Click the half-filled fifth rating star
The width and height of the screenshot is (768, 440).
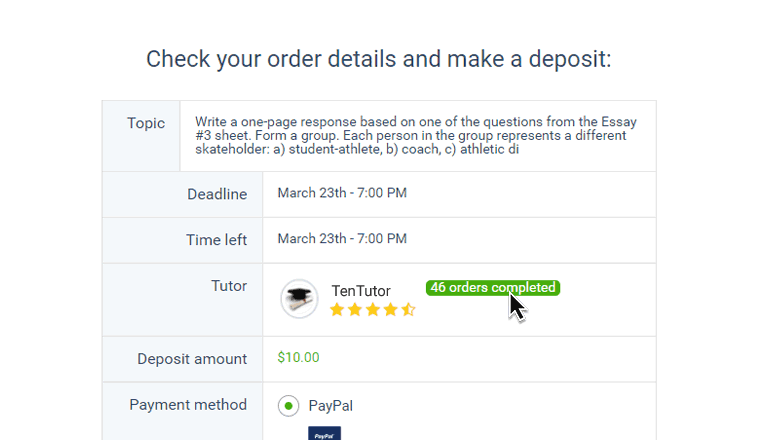point(408,310)
